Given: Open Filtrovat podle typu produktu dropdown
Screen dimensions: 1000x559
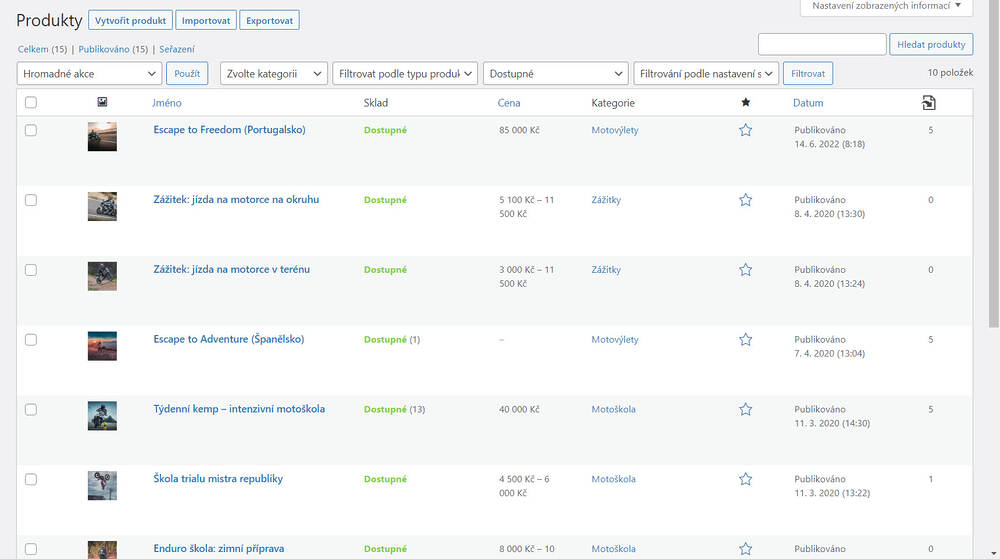Looking at the screenshot, I should click(x=405, y=73).
